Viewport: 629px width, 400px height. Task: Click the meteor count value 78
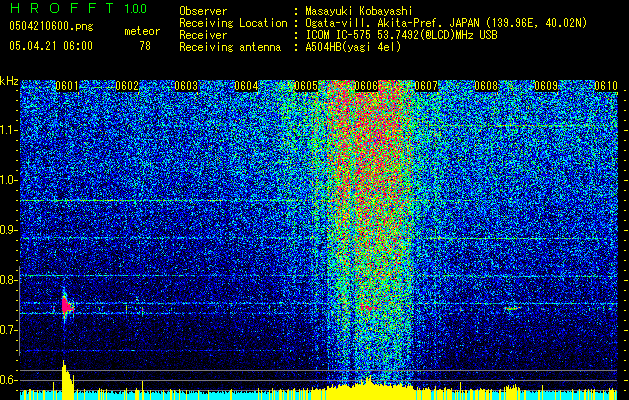coord(145,46)
